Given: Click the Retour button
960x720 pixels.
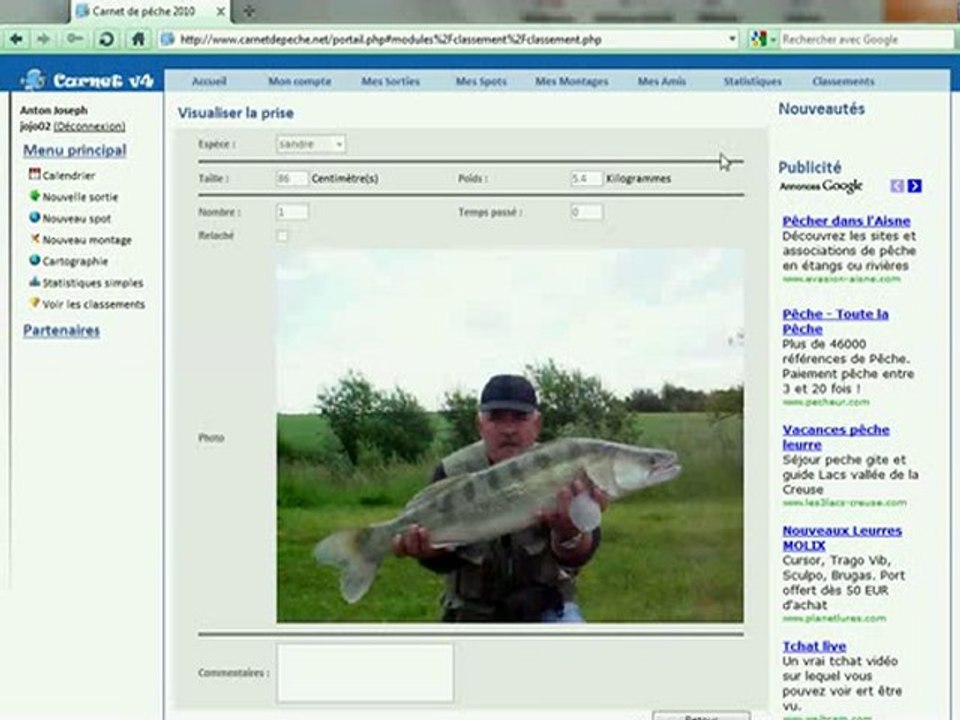Looking at the screenshot, I should (x=701, y=715).
